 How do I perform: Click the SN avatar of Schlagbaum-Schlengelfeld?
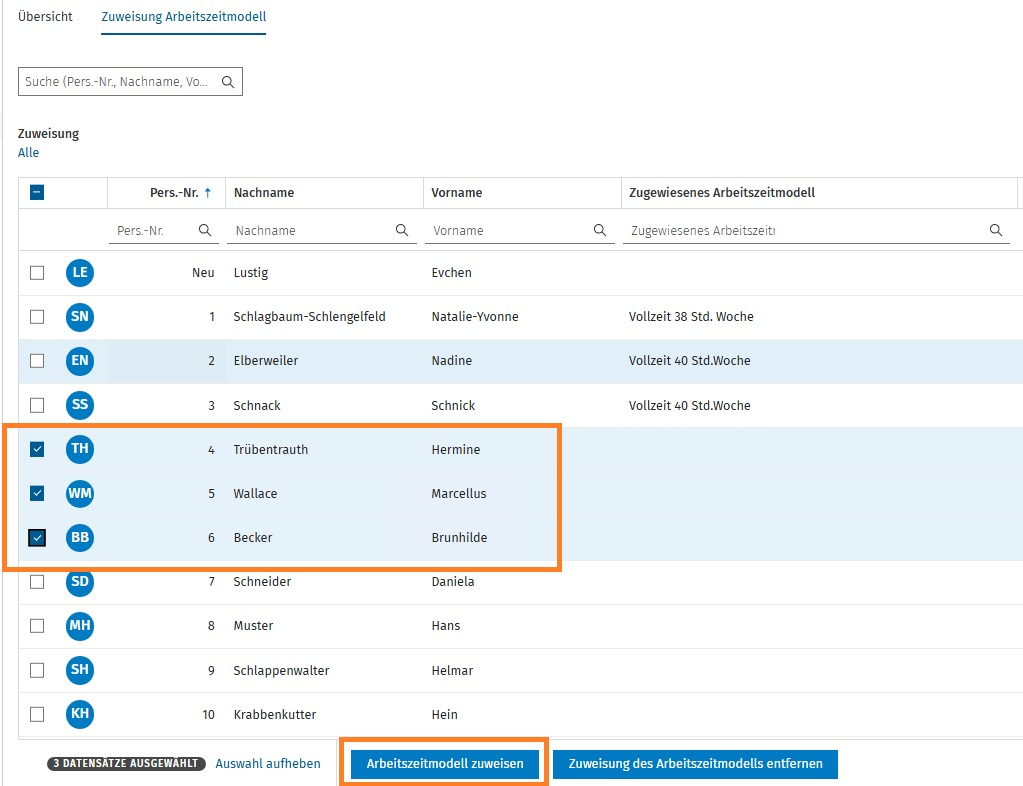point(80,317)
